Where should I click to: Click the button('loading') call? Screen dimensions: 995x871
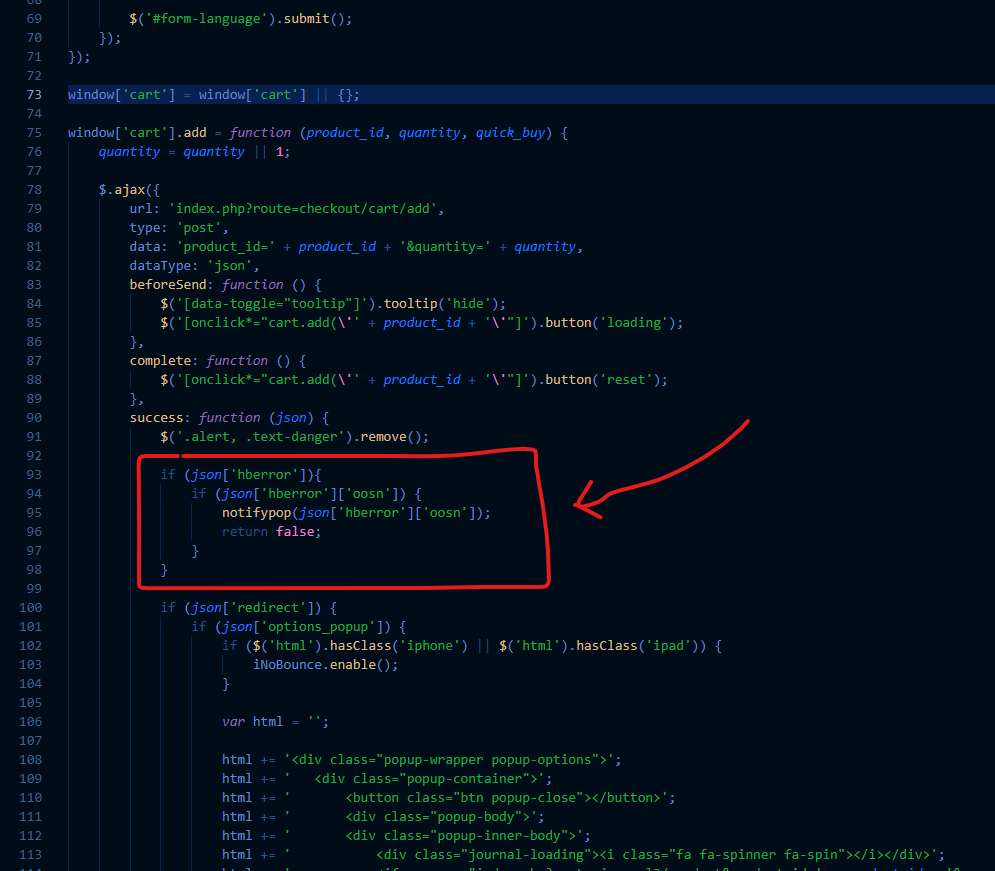pyautogui.click(x=610, y=323)
